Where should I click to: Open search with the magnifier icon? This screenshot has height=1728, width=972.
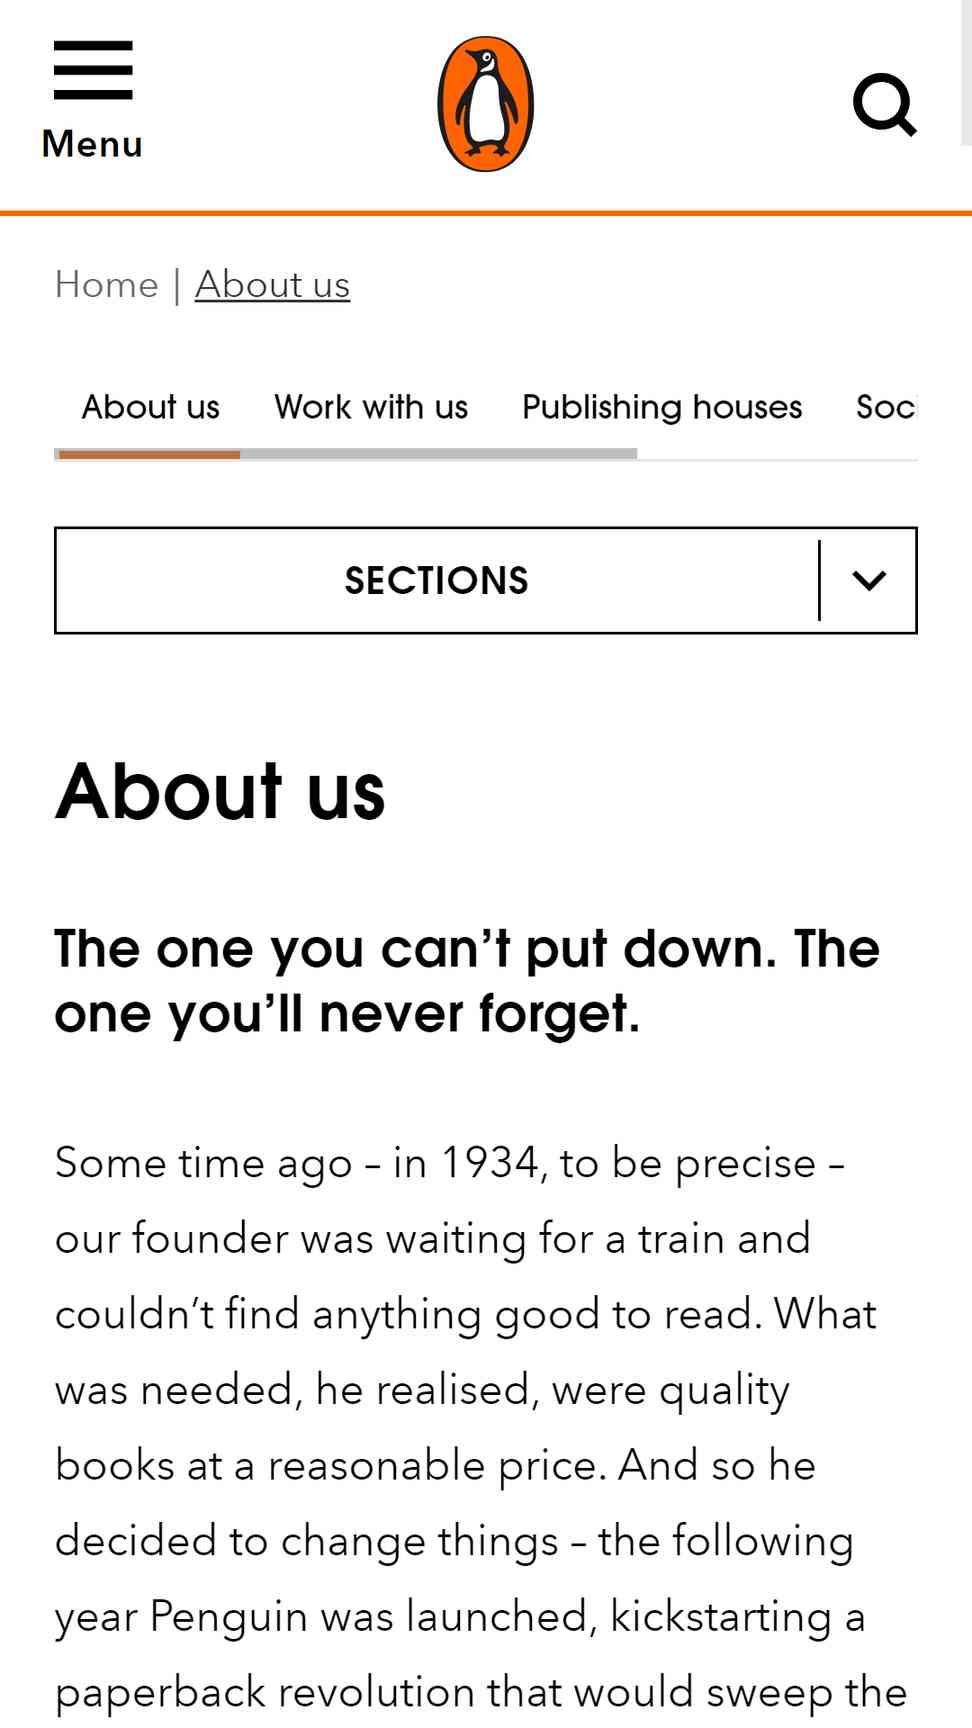[x=885, y=104]
